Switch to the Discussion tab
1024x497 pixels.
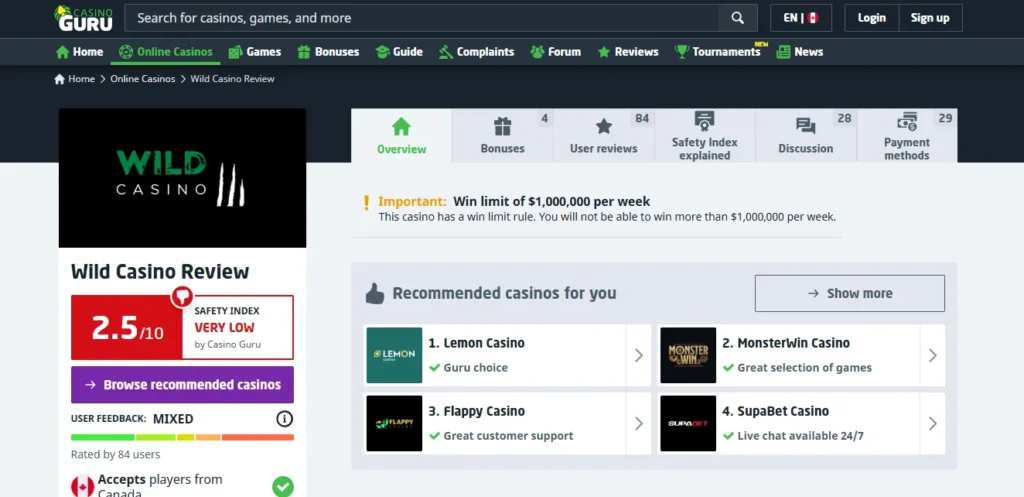tap(805, 136)
